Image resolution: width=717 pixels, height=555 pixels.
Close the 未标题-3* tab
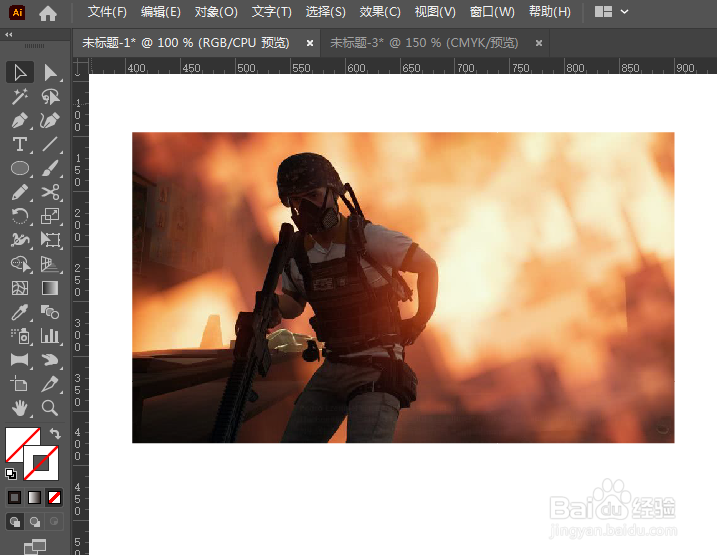click(539, 43)
